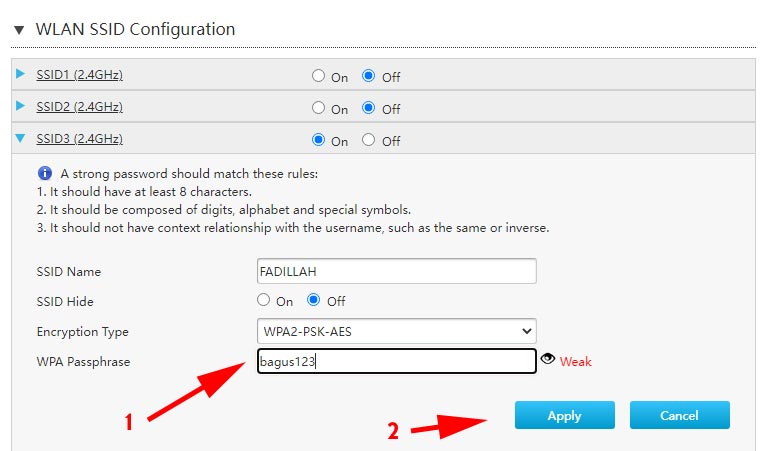Screen dimensions: 766x451
Task: Select Off radio for SSID1
Action: (368, 76)
